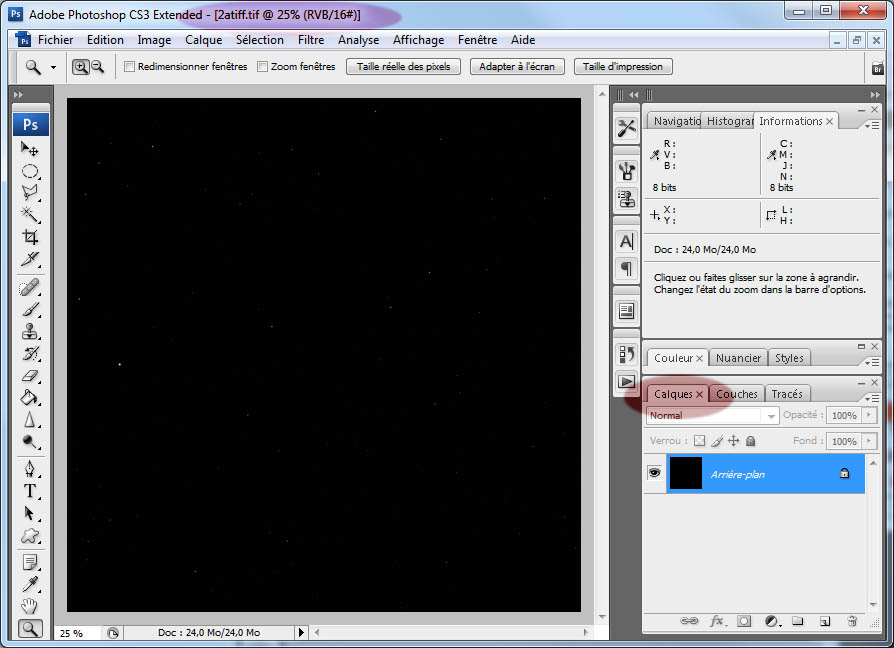Screen dimensions: 894x648
Task: Open Opacité slider arrow
Action: [869, 415]
